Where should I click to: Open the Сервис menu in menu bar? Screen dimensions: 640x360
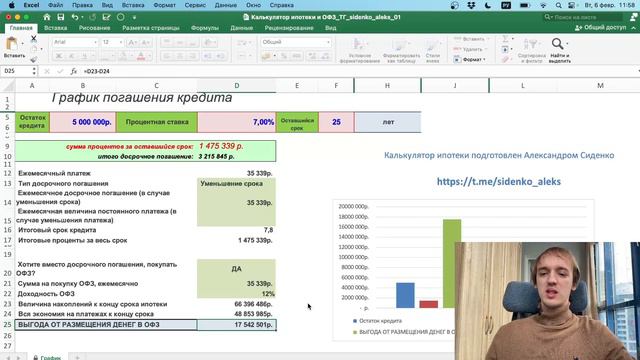pyautogui.click(x=195, y=5)
